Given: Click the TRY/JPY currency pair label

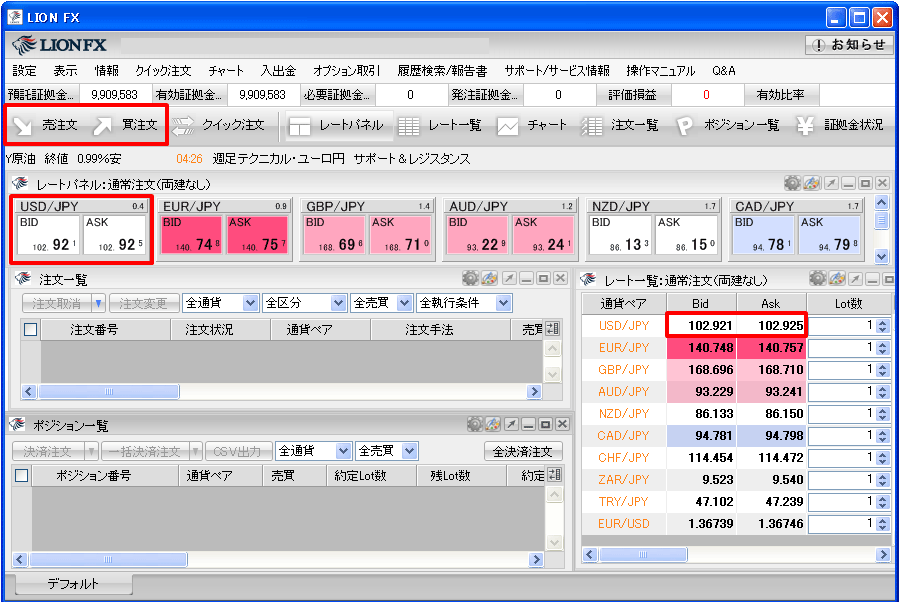Looking at the screenshot, I should tap(623, 501).
